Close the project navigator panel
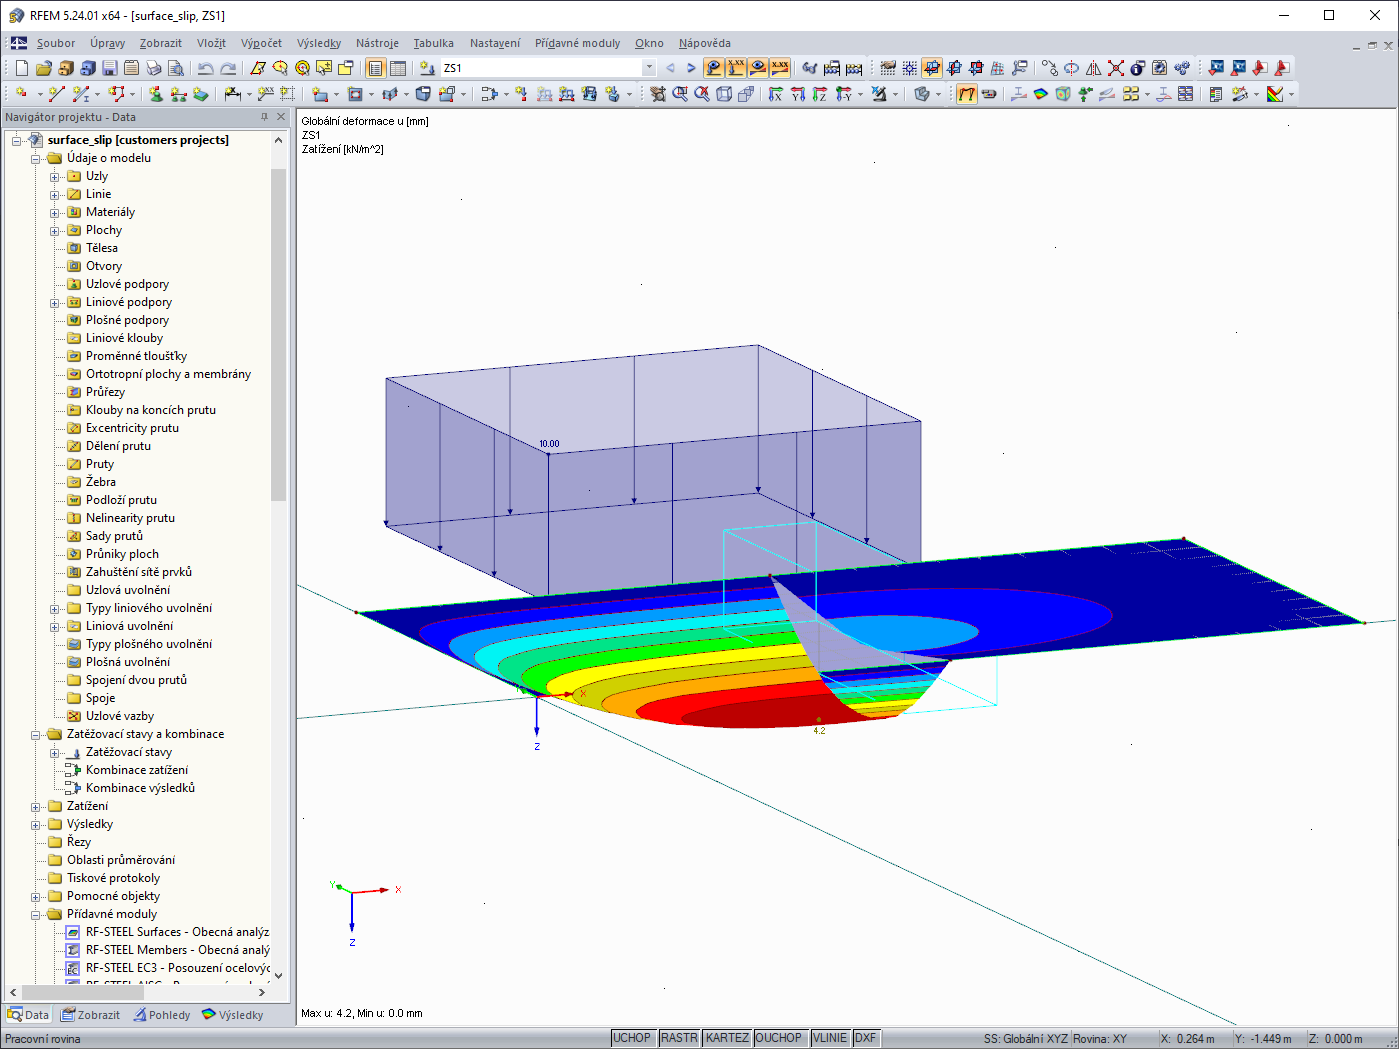The image size is (1399, 1049). [281, 117]
